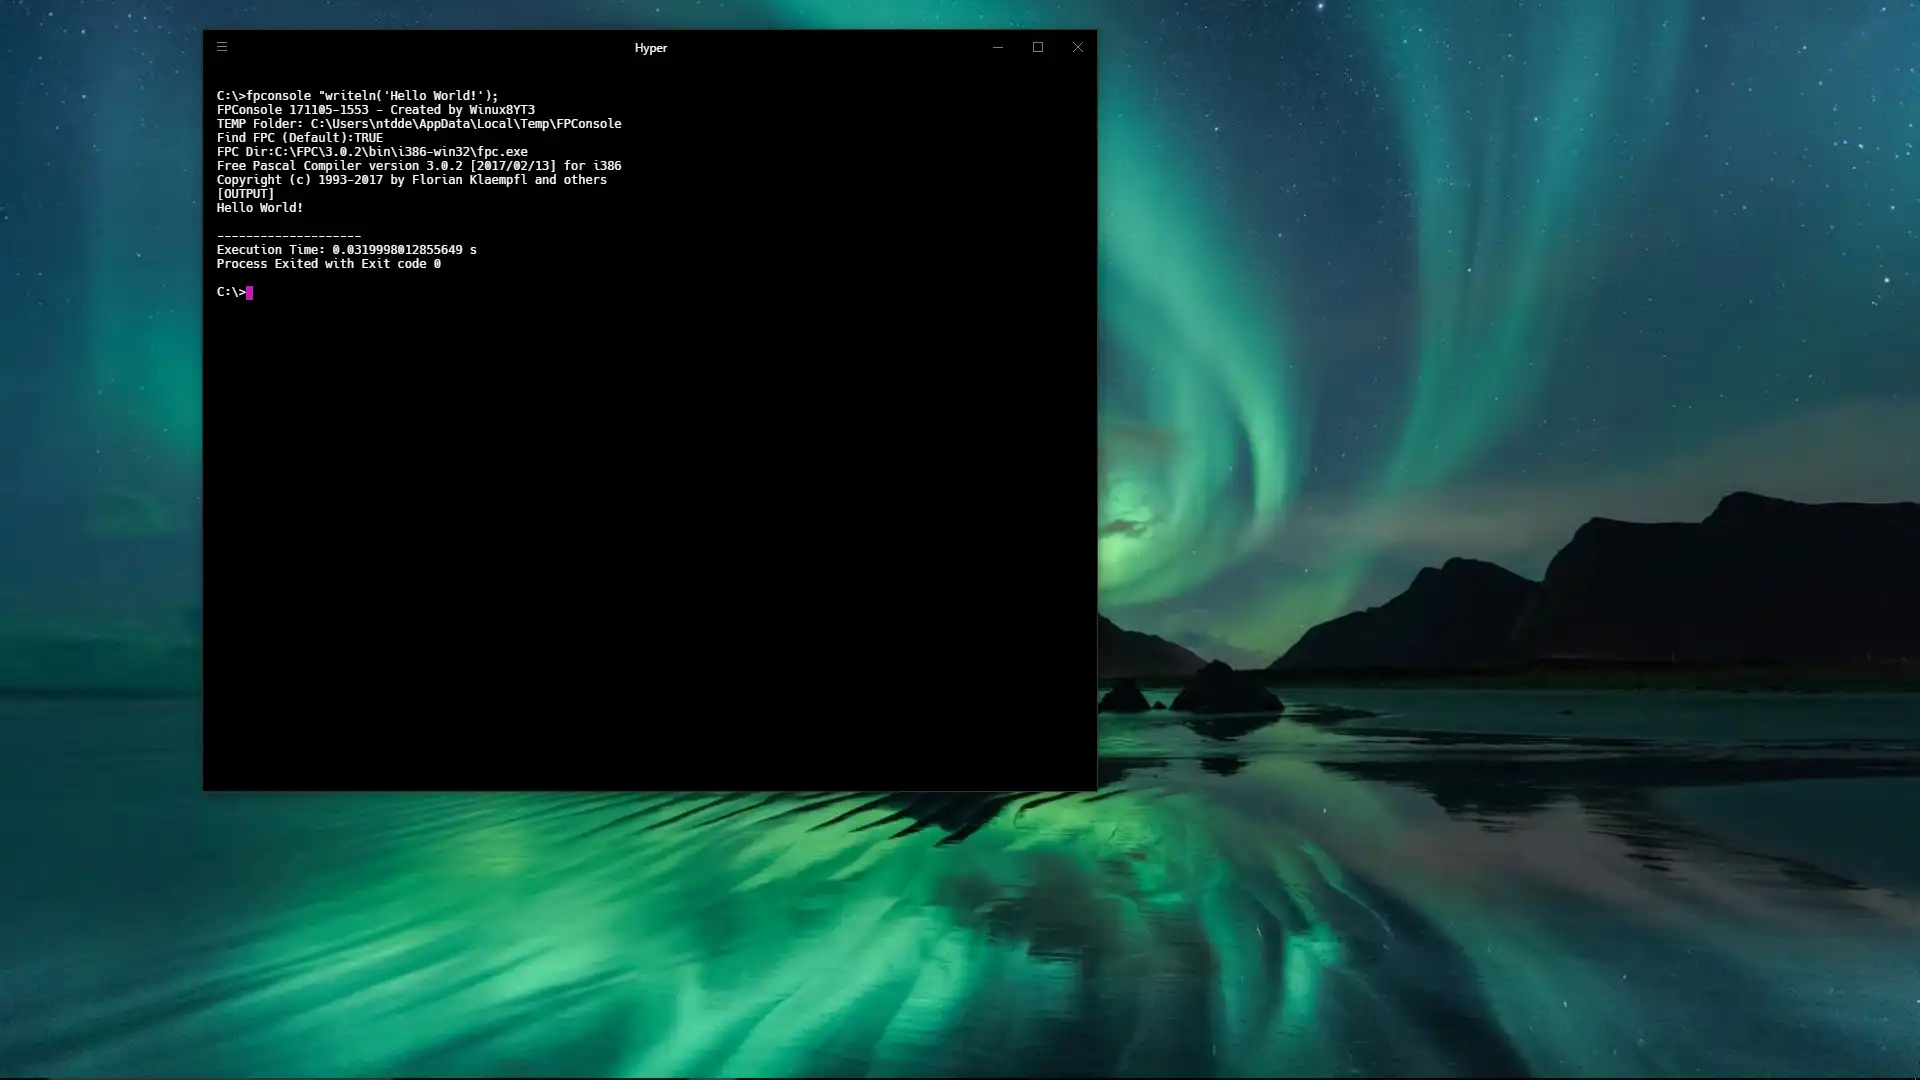Click the terminal prompt cursor
Image resolution: width=1920 pixels, height=1080 pixels.
[249, 292]
